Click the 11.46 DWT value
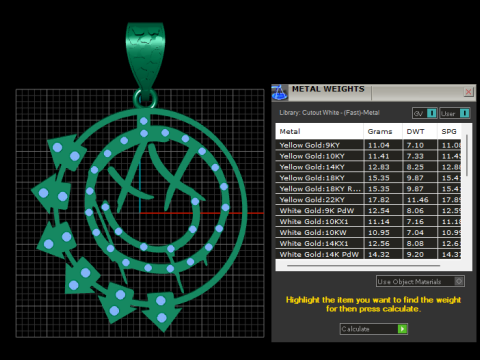The width and height of the screenshot is (480, 360). click(x=417, y=200)
